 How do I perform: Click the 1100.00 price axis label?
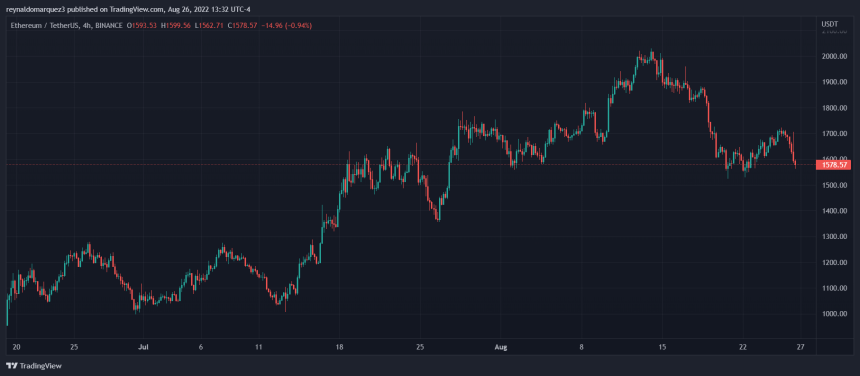click(x=834, y=288)
